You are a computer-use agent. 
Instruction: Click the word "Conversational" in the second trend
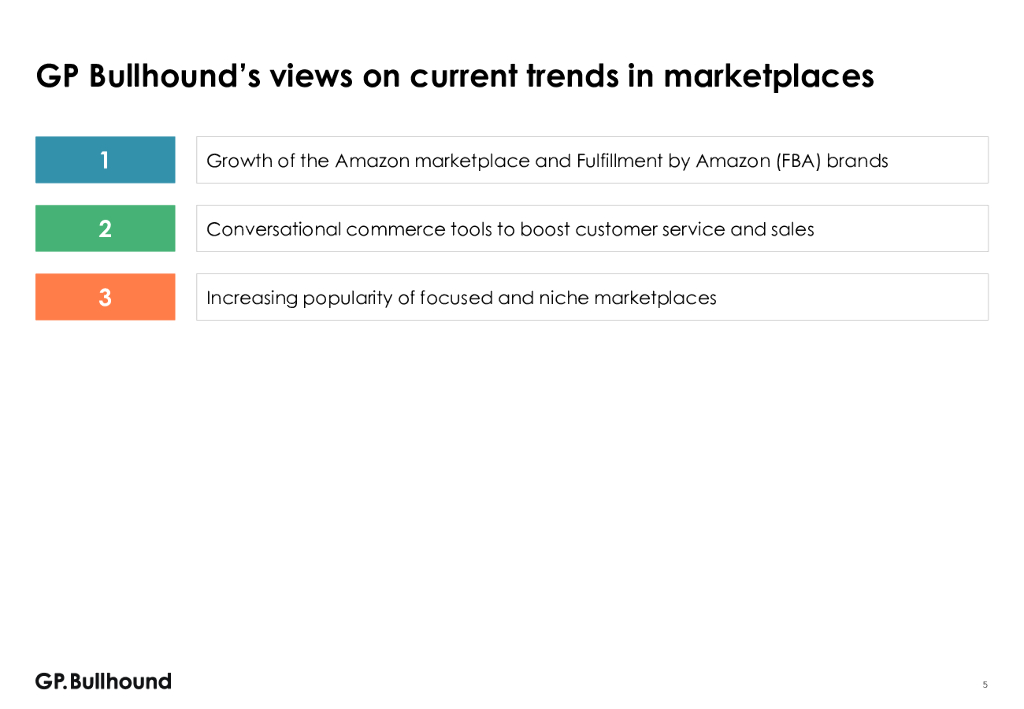point(273,230)
